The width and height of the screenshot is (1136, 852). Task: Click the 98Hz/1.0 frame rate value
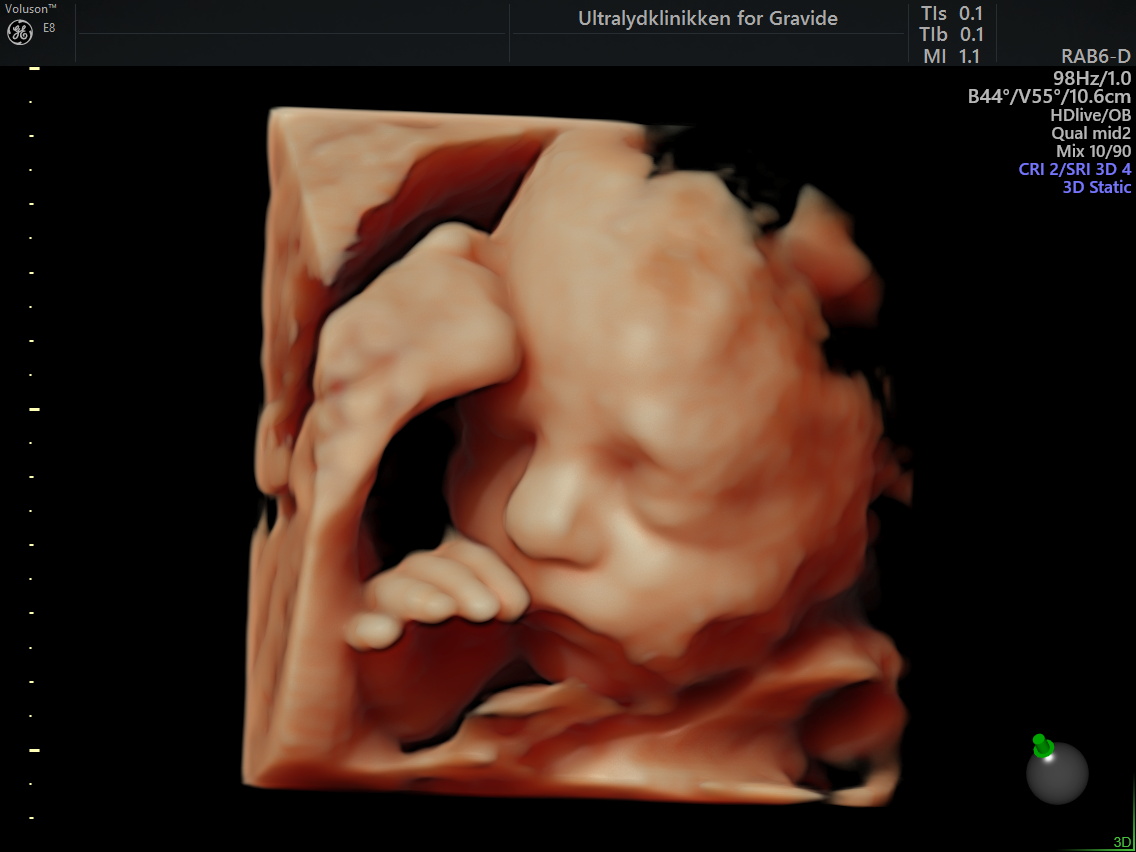tap(1092, 78)
